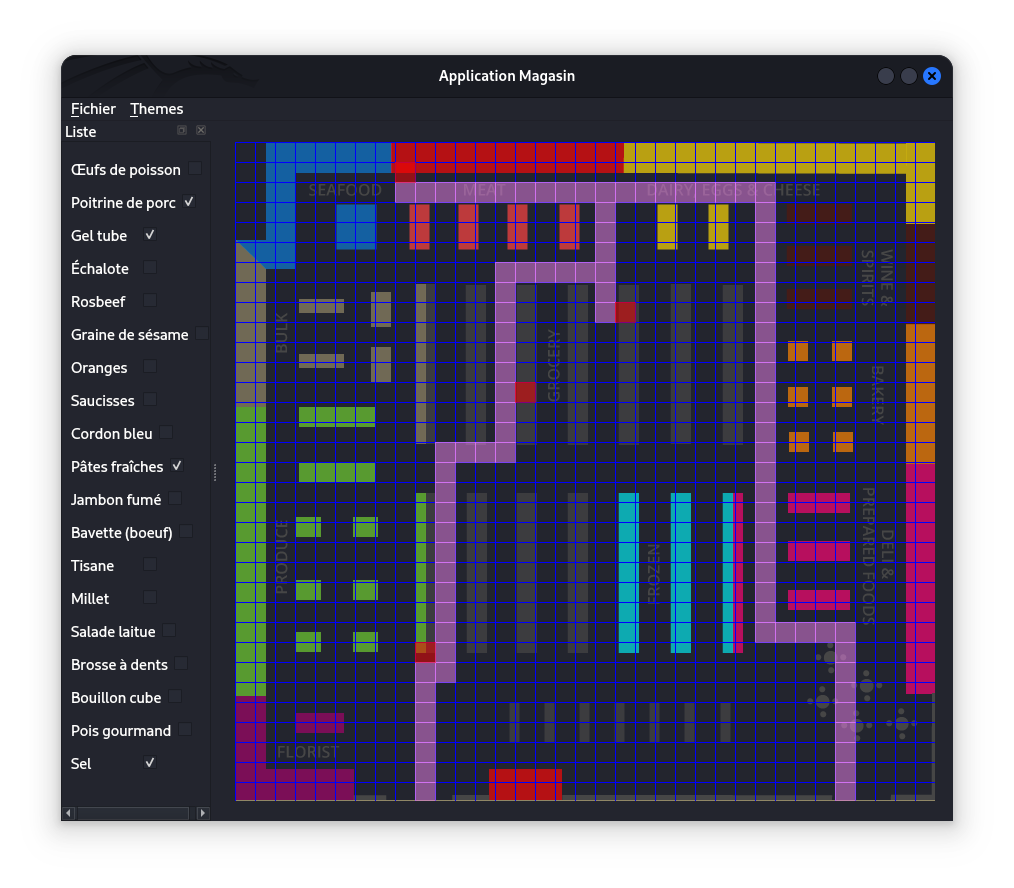Close the Application Magasin window
The width and height of the screenshot is (1014, 888).
[931, 76]
